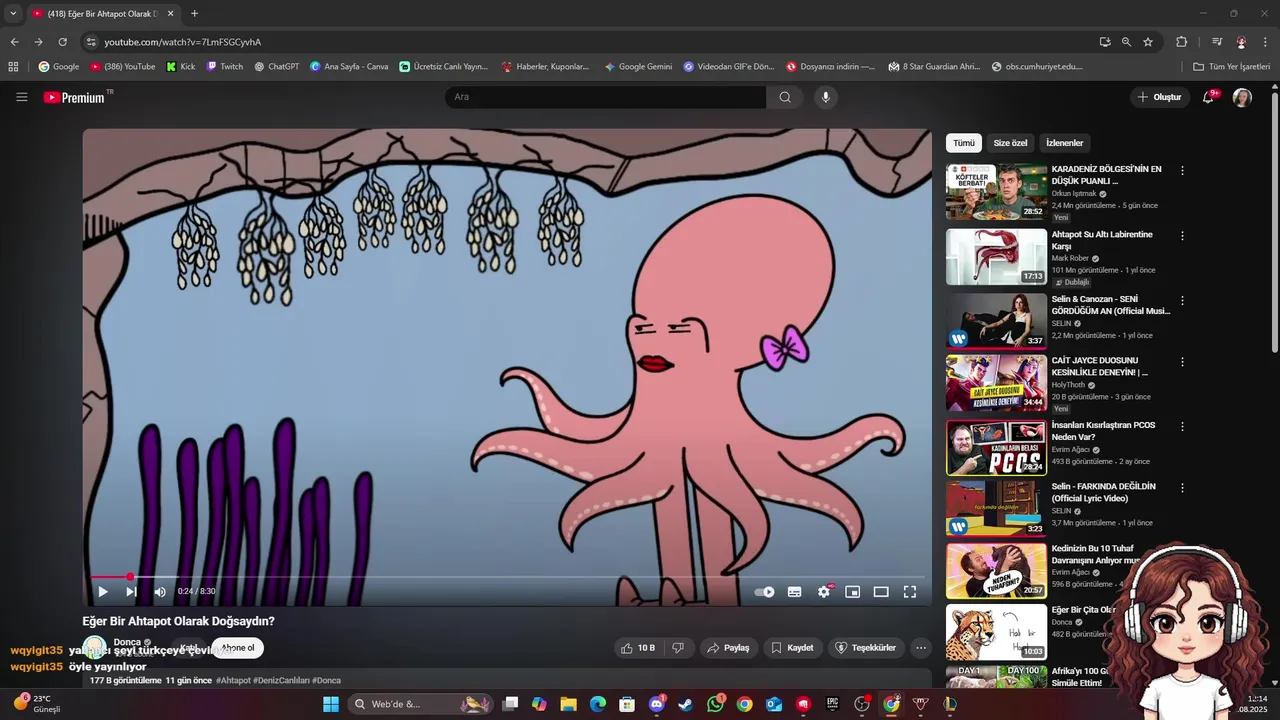Viewport: 1280px width, 720px height.
Task: Open options for Selin & Canozan video
Action: pyautogui.click(x=1182, y=300)
